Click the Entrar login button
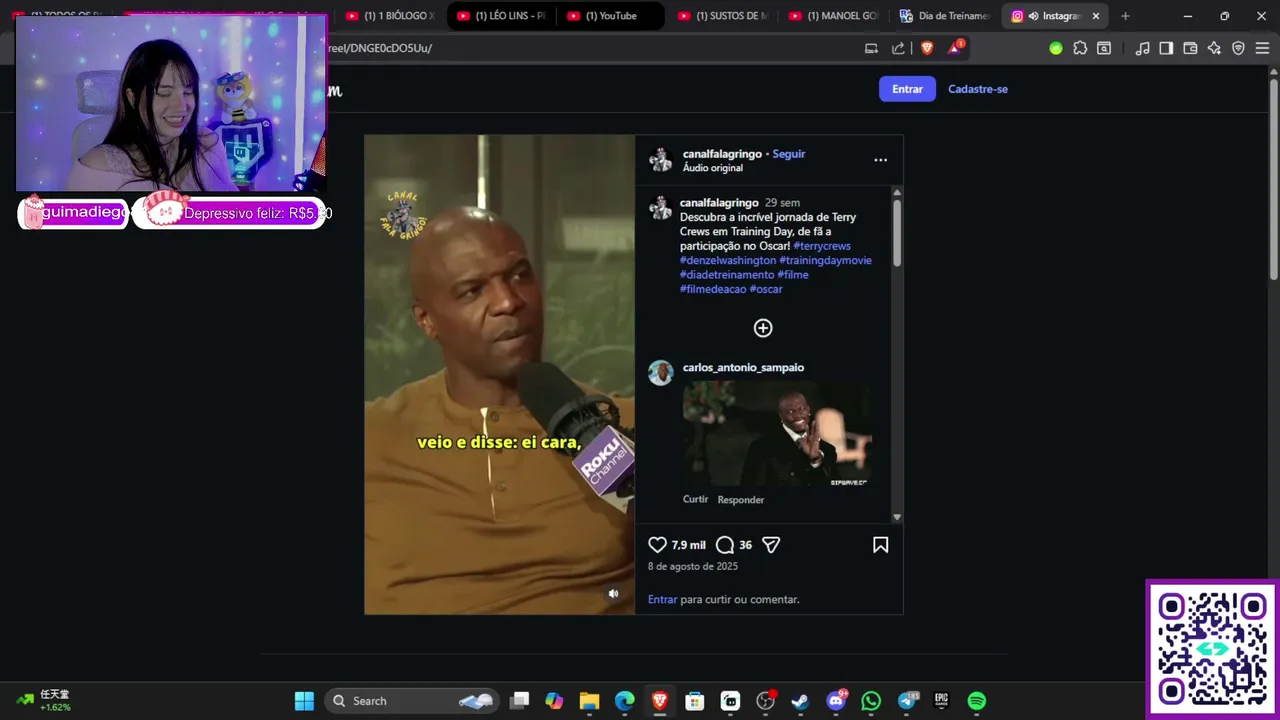The height and width of the screenshot is (720, 1280). (x=907, y=89)
